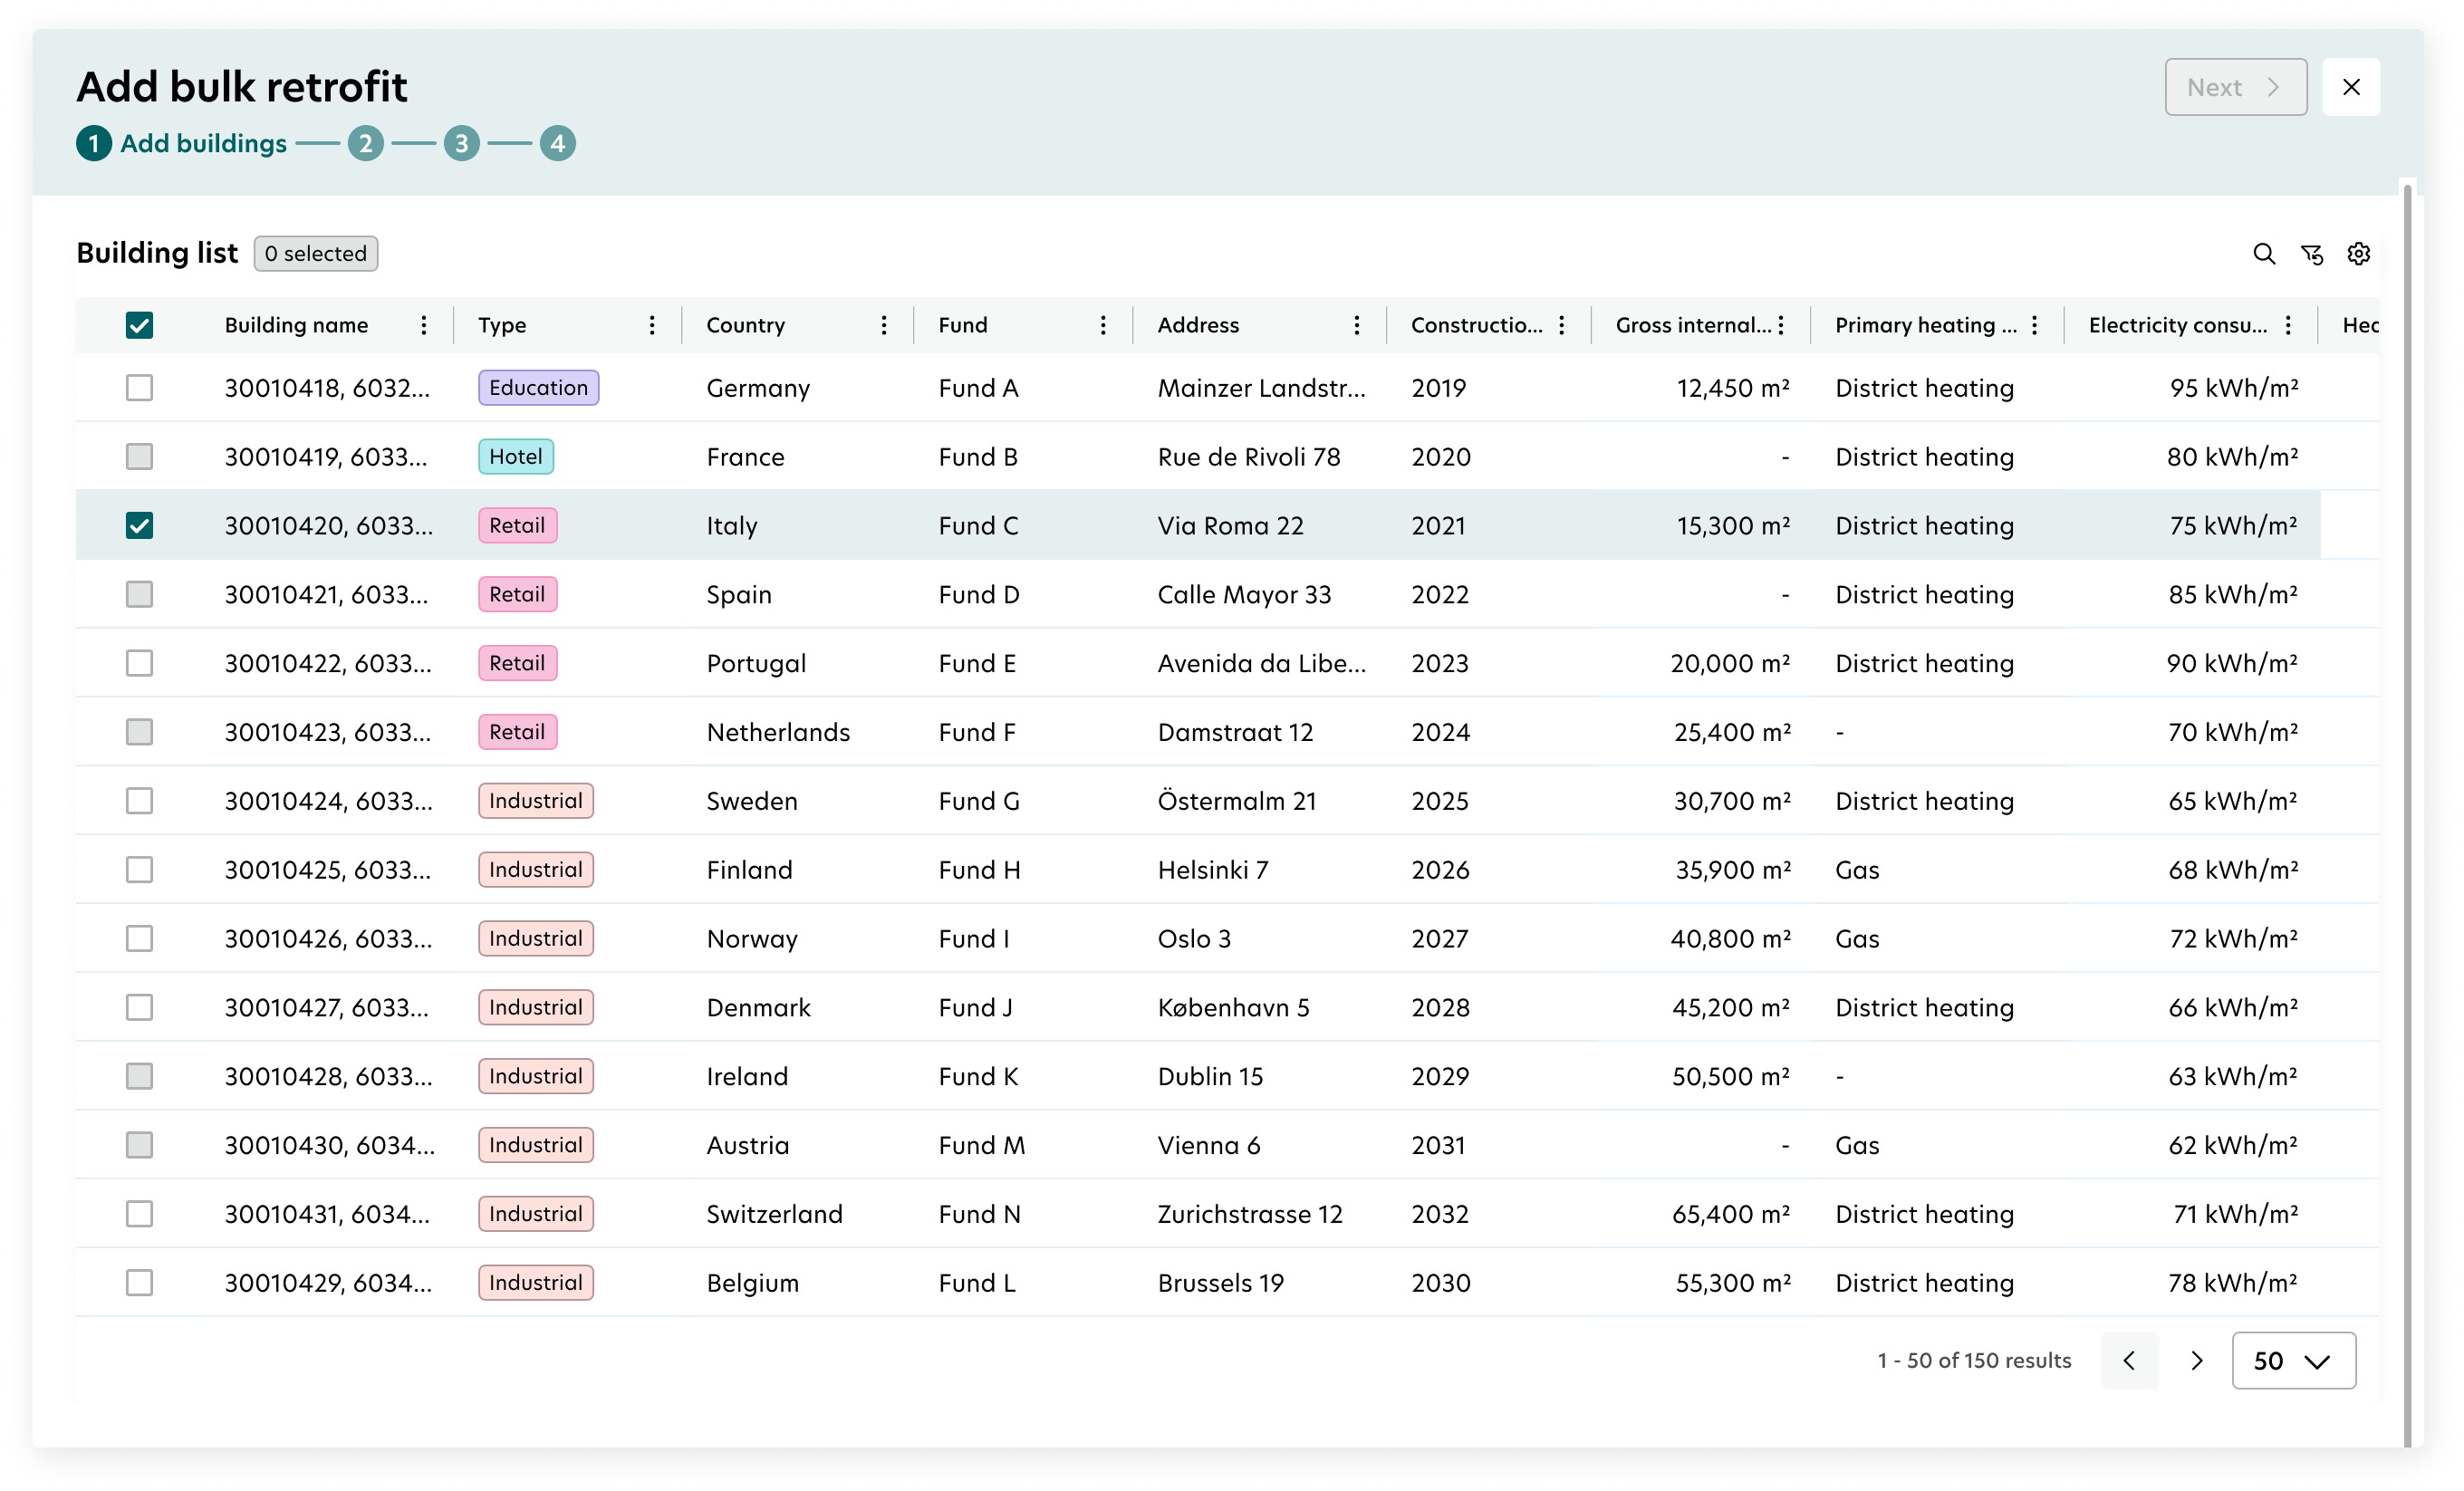
Task: Open the building list search icon
Action: point(2264,254)
